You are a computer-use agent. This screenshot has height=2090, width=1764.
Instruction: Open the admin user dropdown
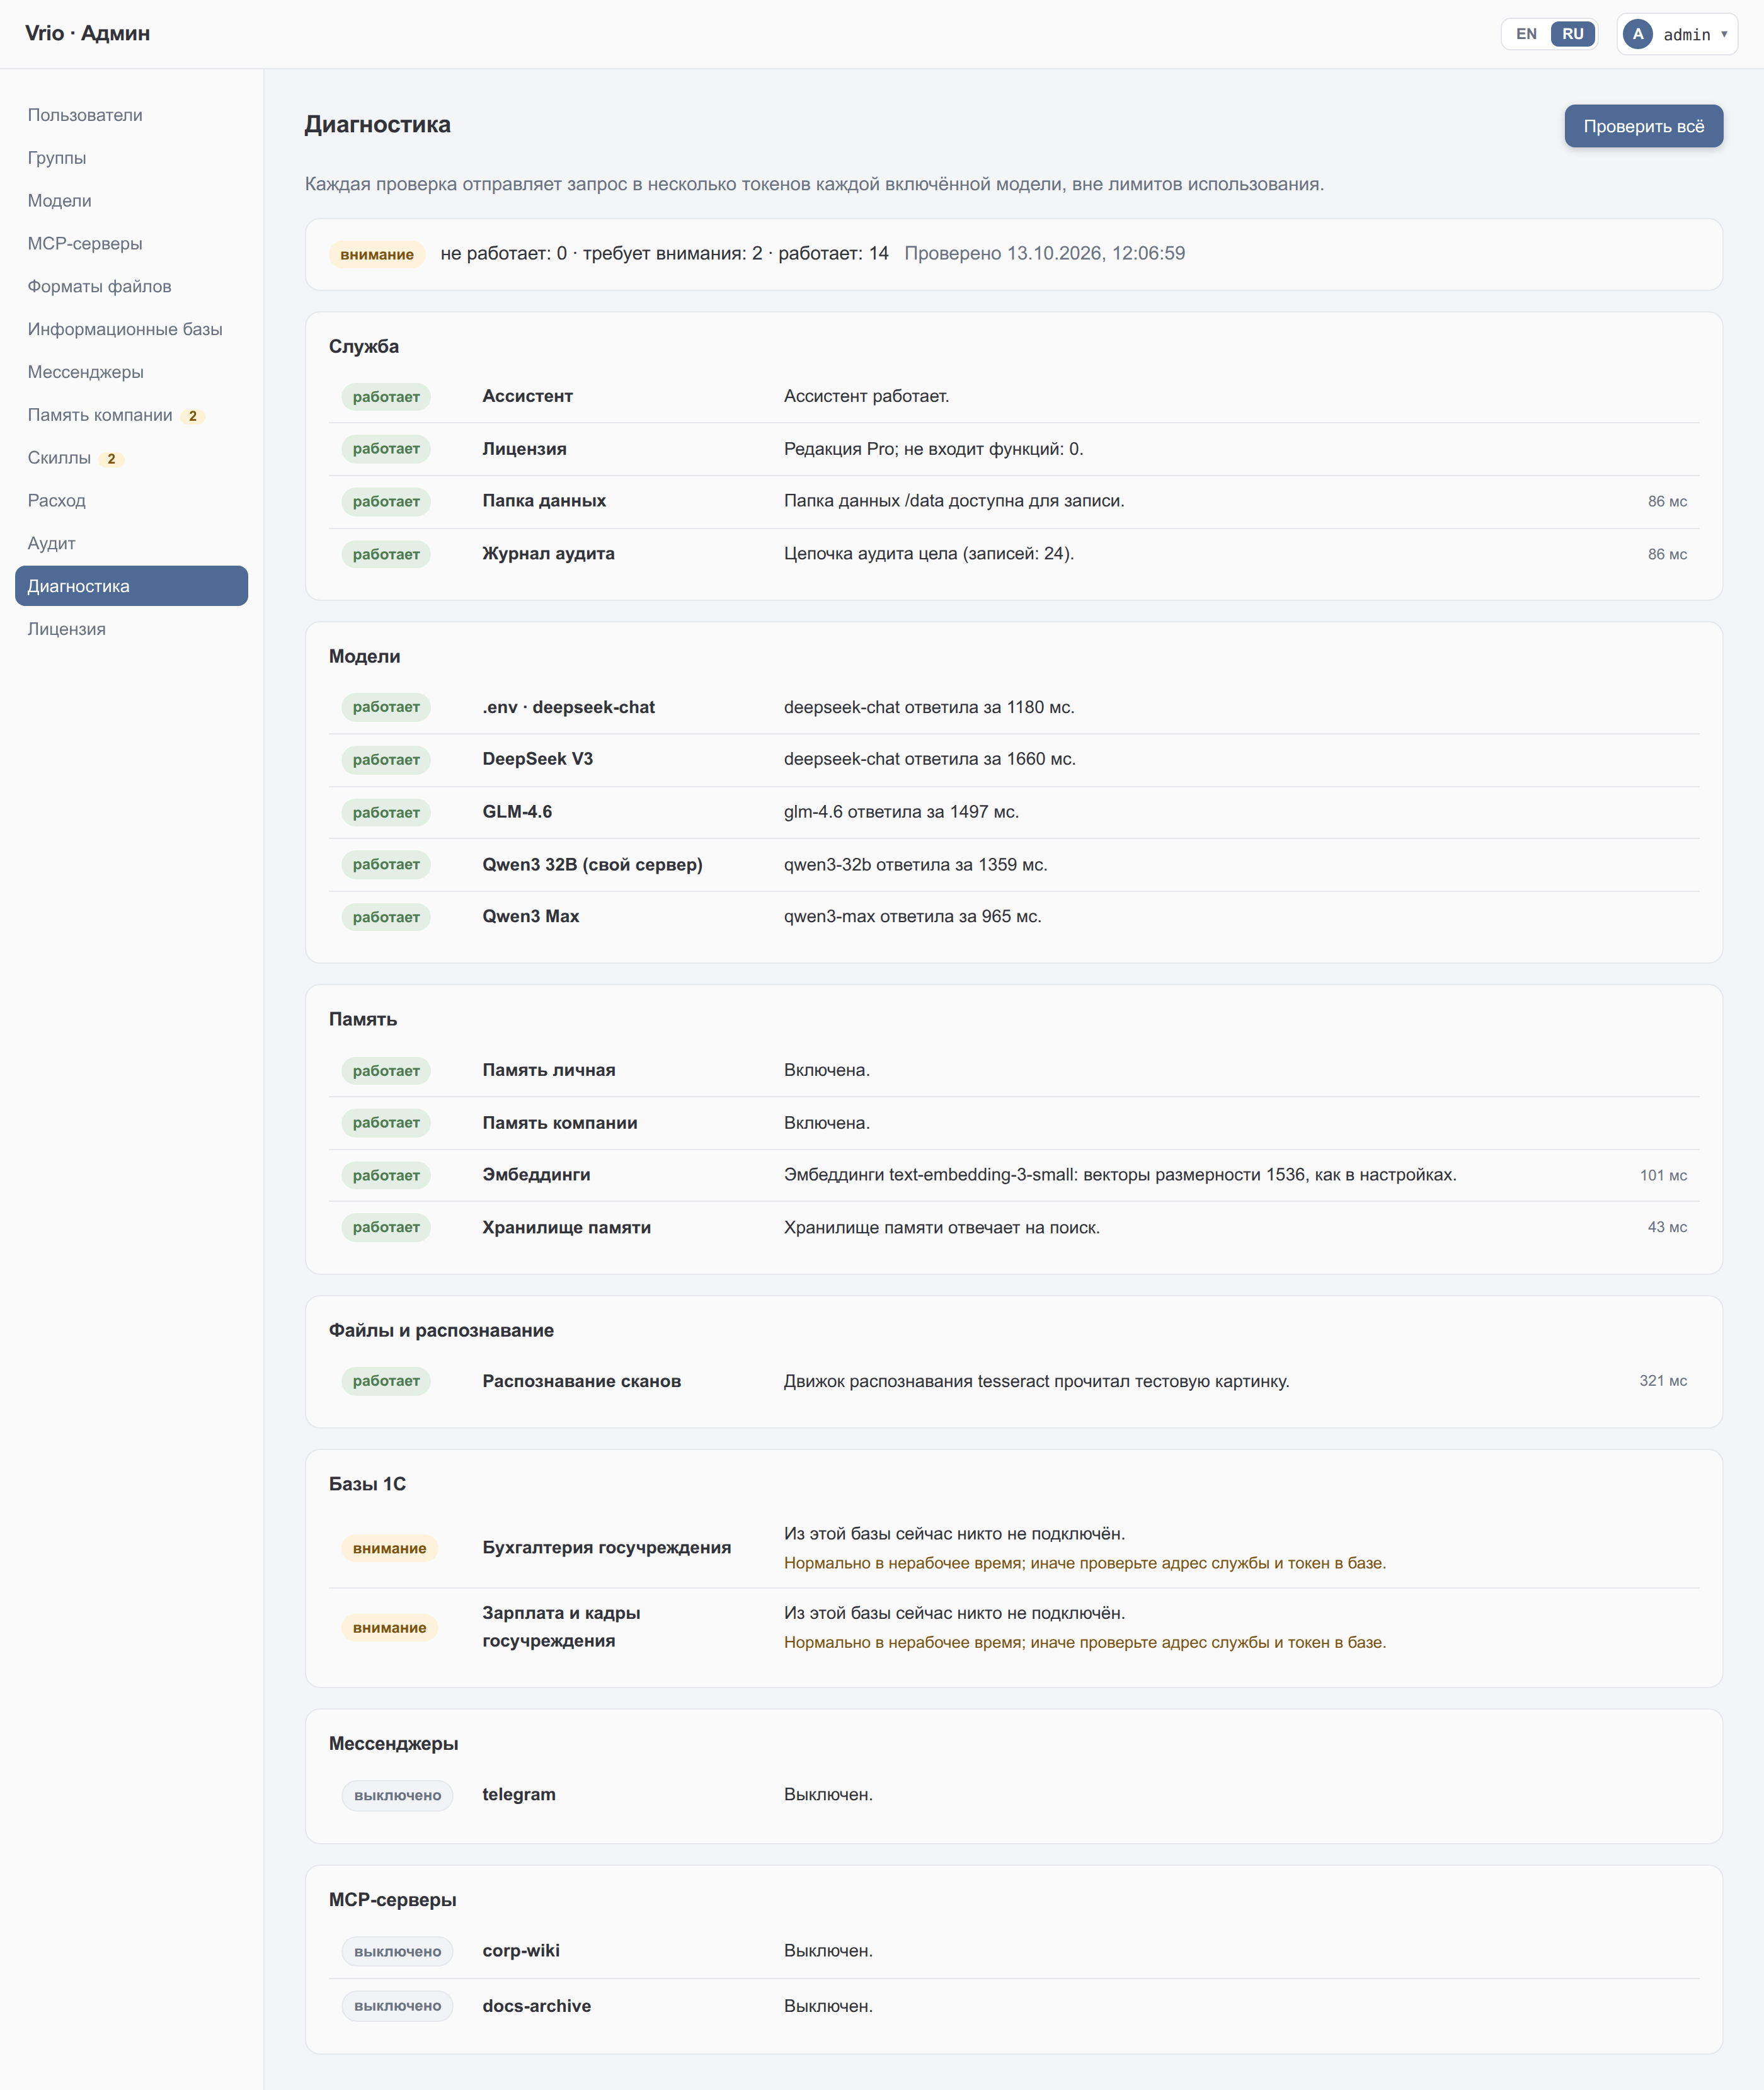(1677, 34)
